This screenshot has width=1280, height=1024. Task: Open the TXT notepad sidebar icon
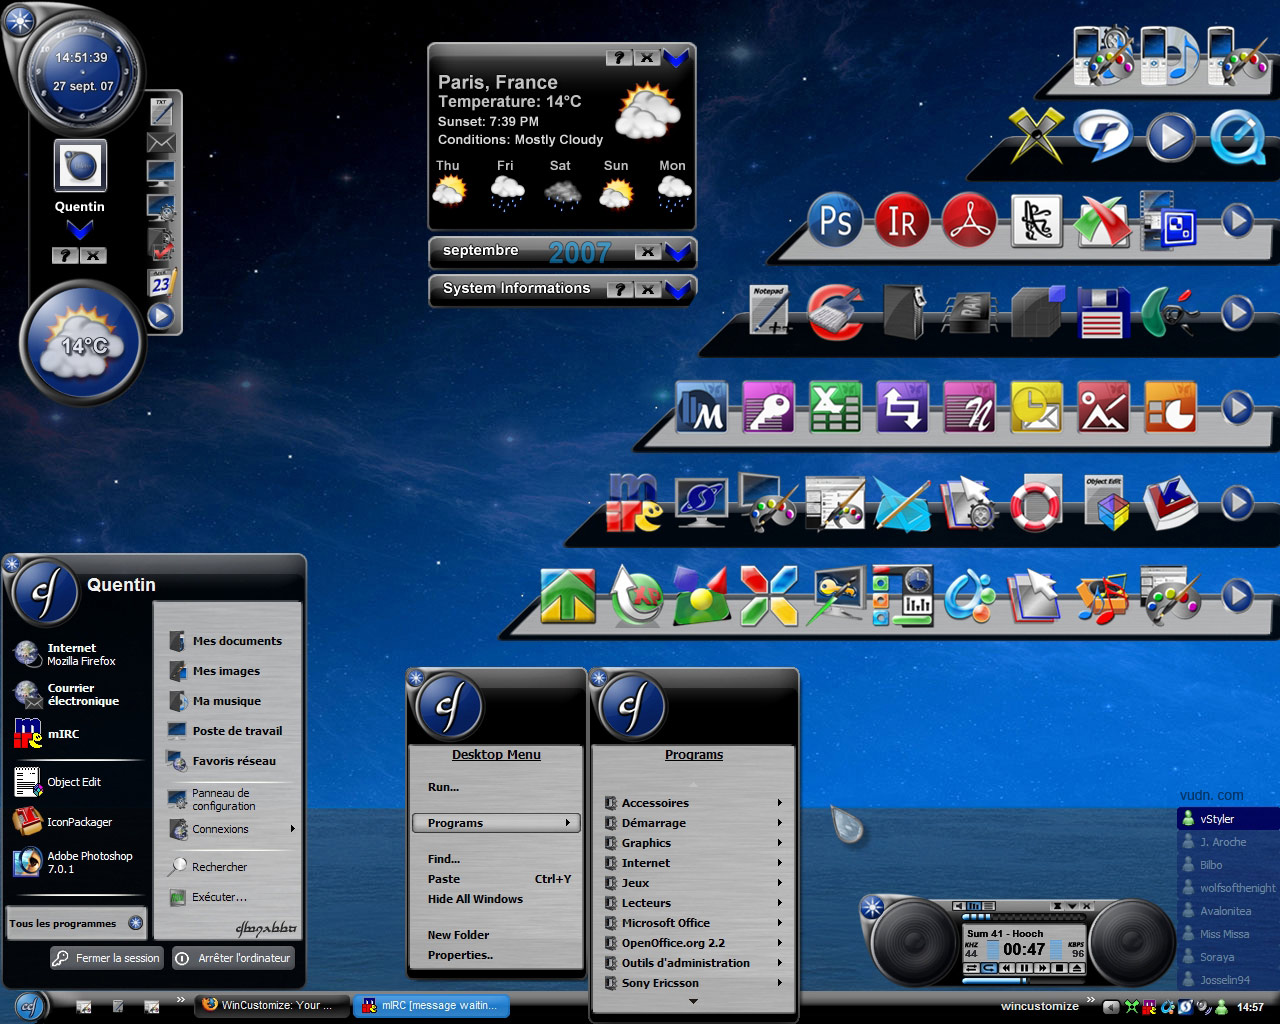161,110
